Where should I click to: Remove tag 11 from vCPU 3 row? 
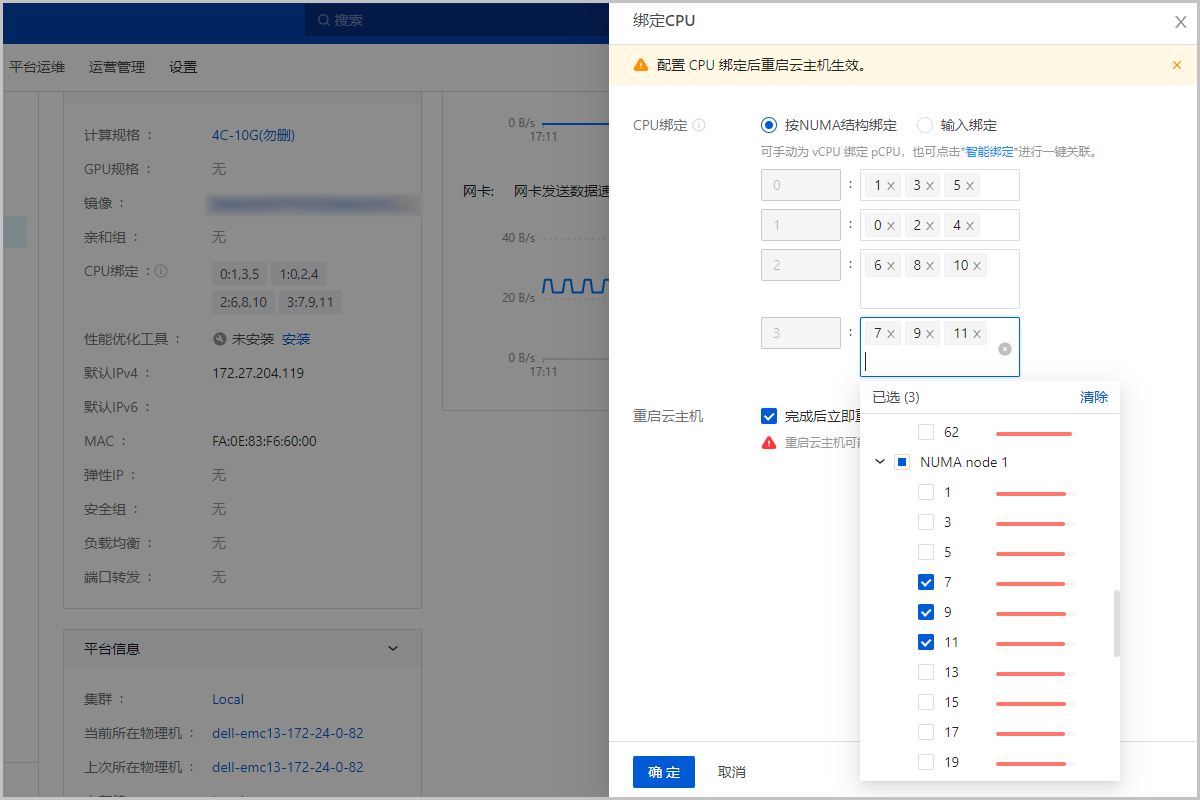point(977,334)
